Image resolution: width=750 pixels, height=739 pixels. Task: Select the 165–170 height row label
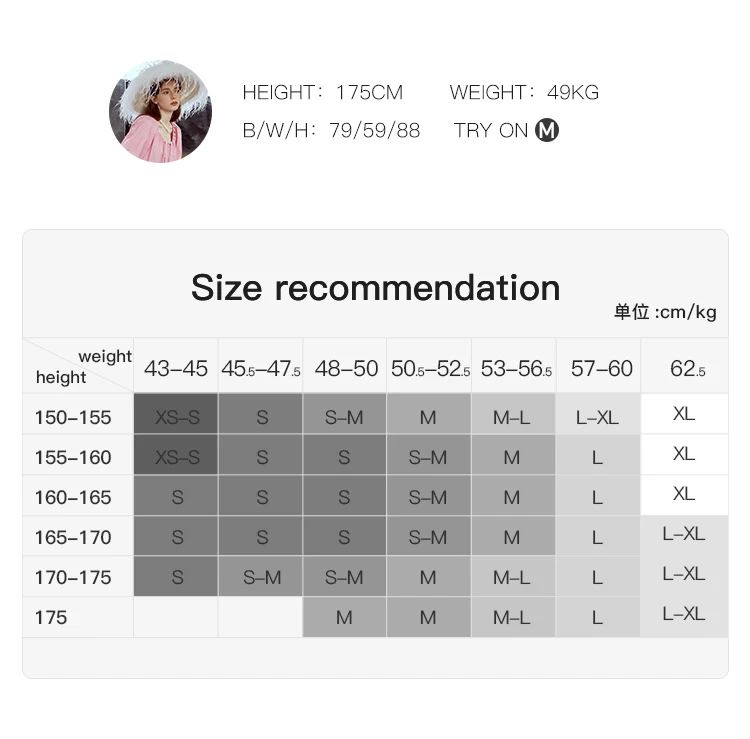[x=73, y=537]
